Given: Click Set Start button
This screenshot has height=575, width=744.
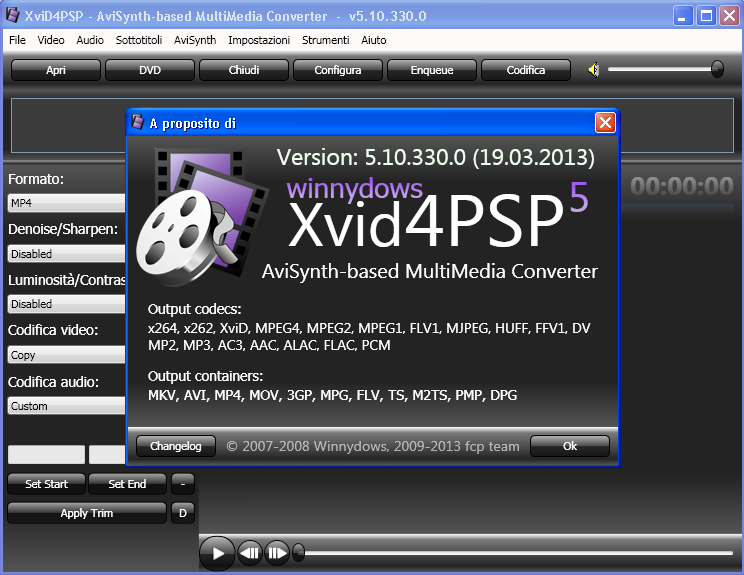Looking at the screenshot, I should 46,484.
